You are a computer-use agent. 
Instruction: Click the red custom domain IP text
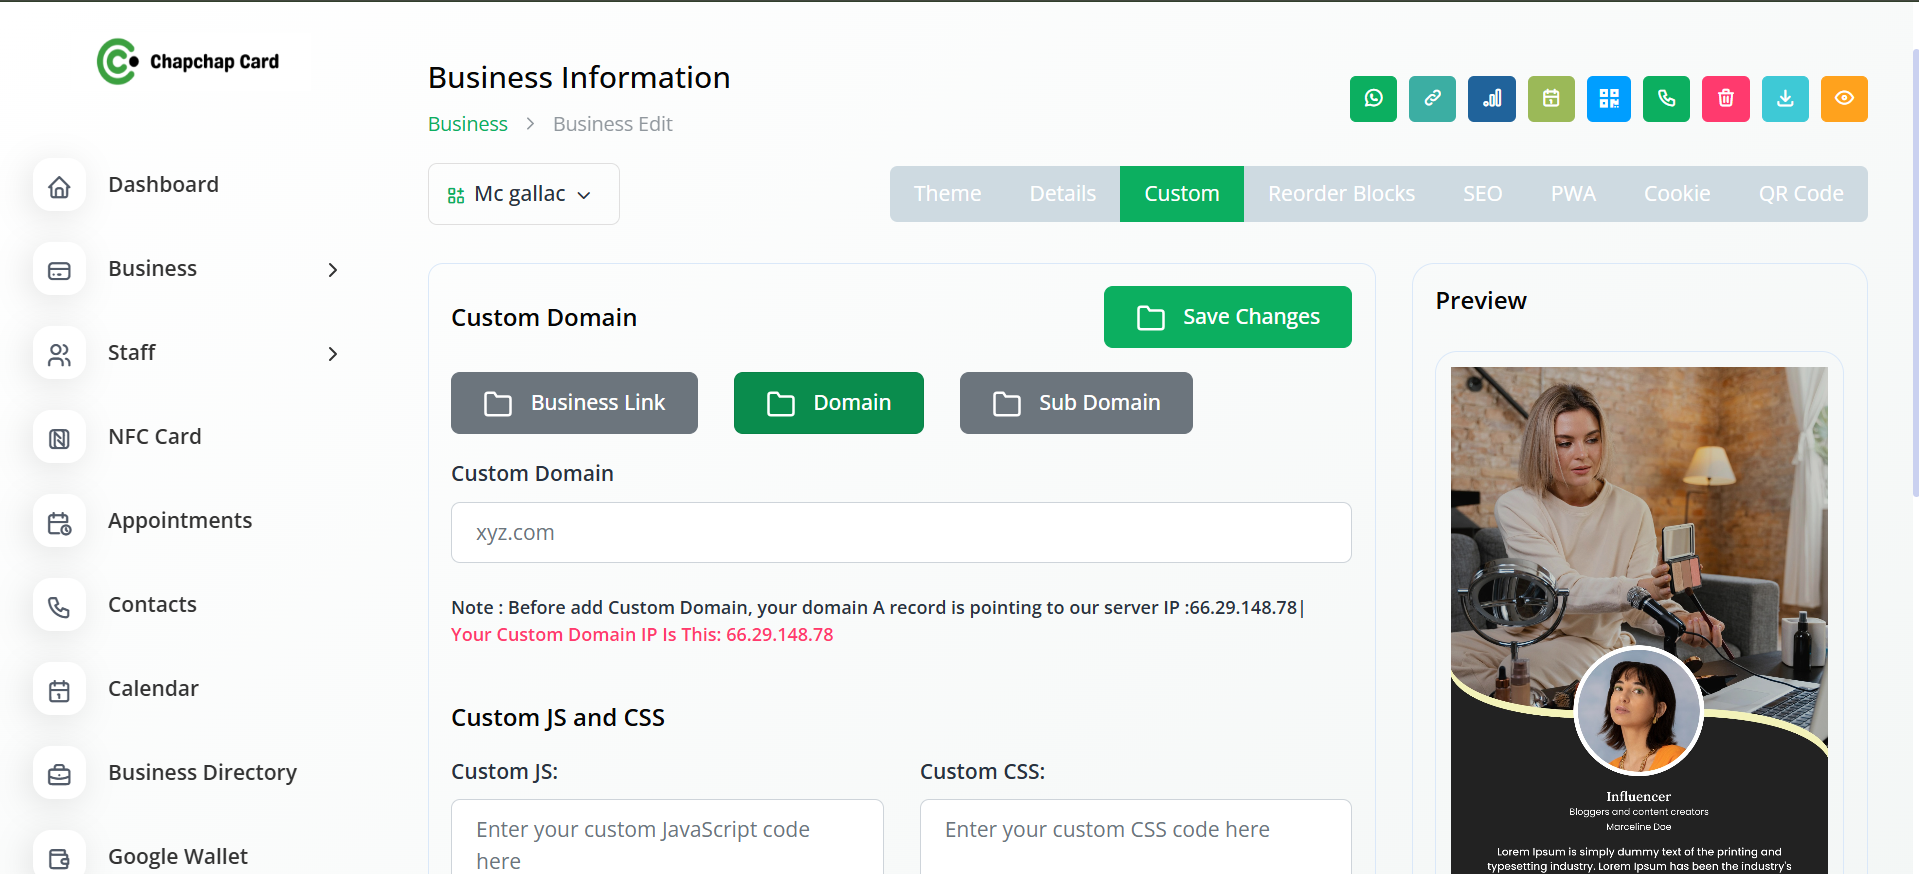[642, 635]
